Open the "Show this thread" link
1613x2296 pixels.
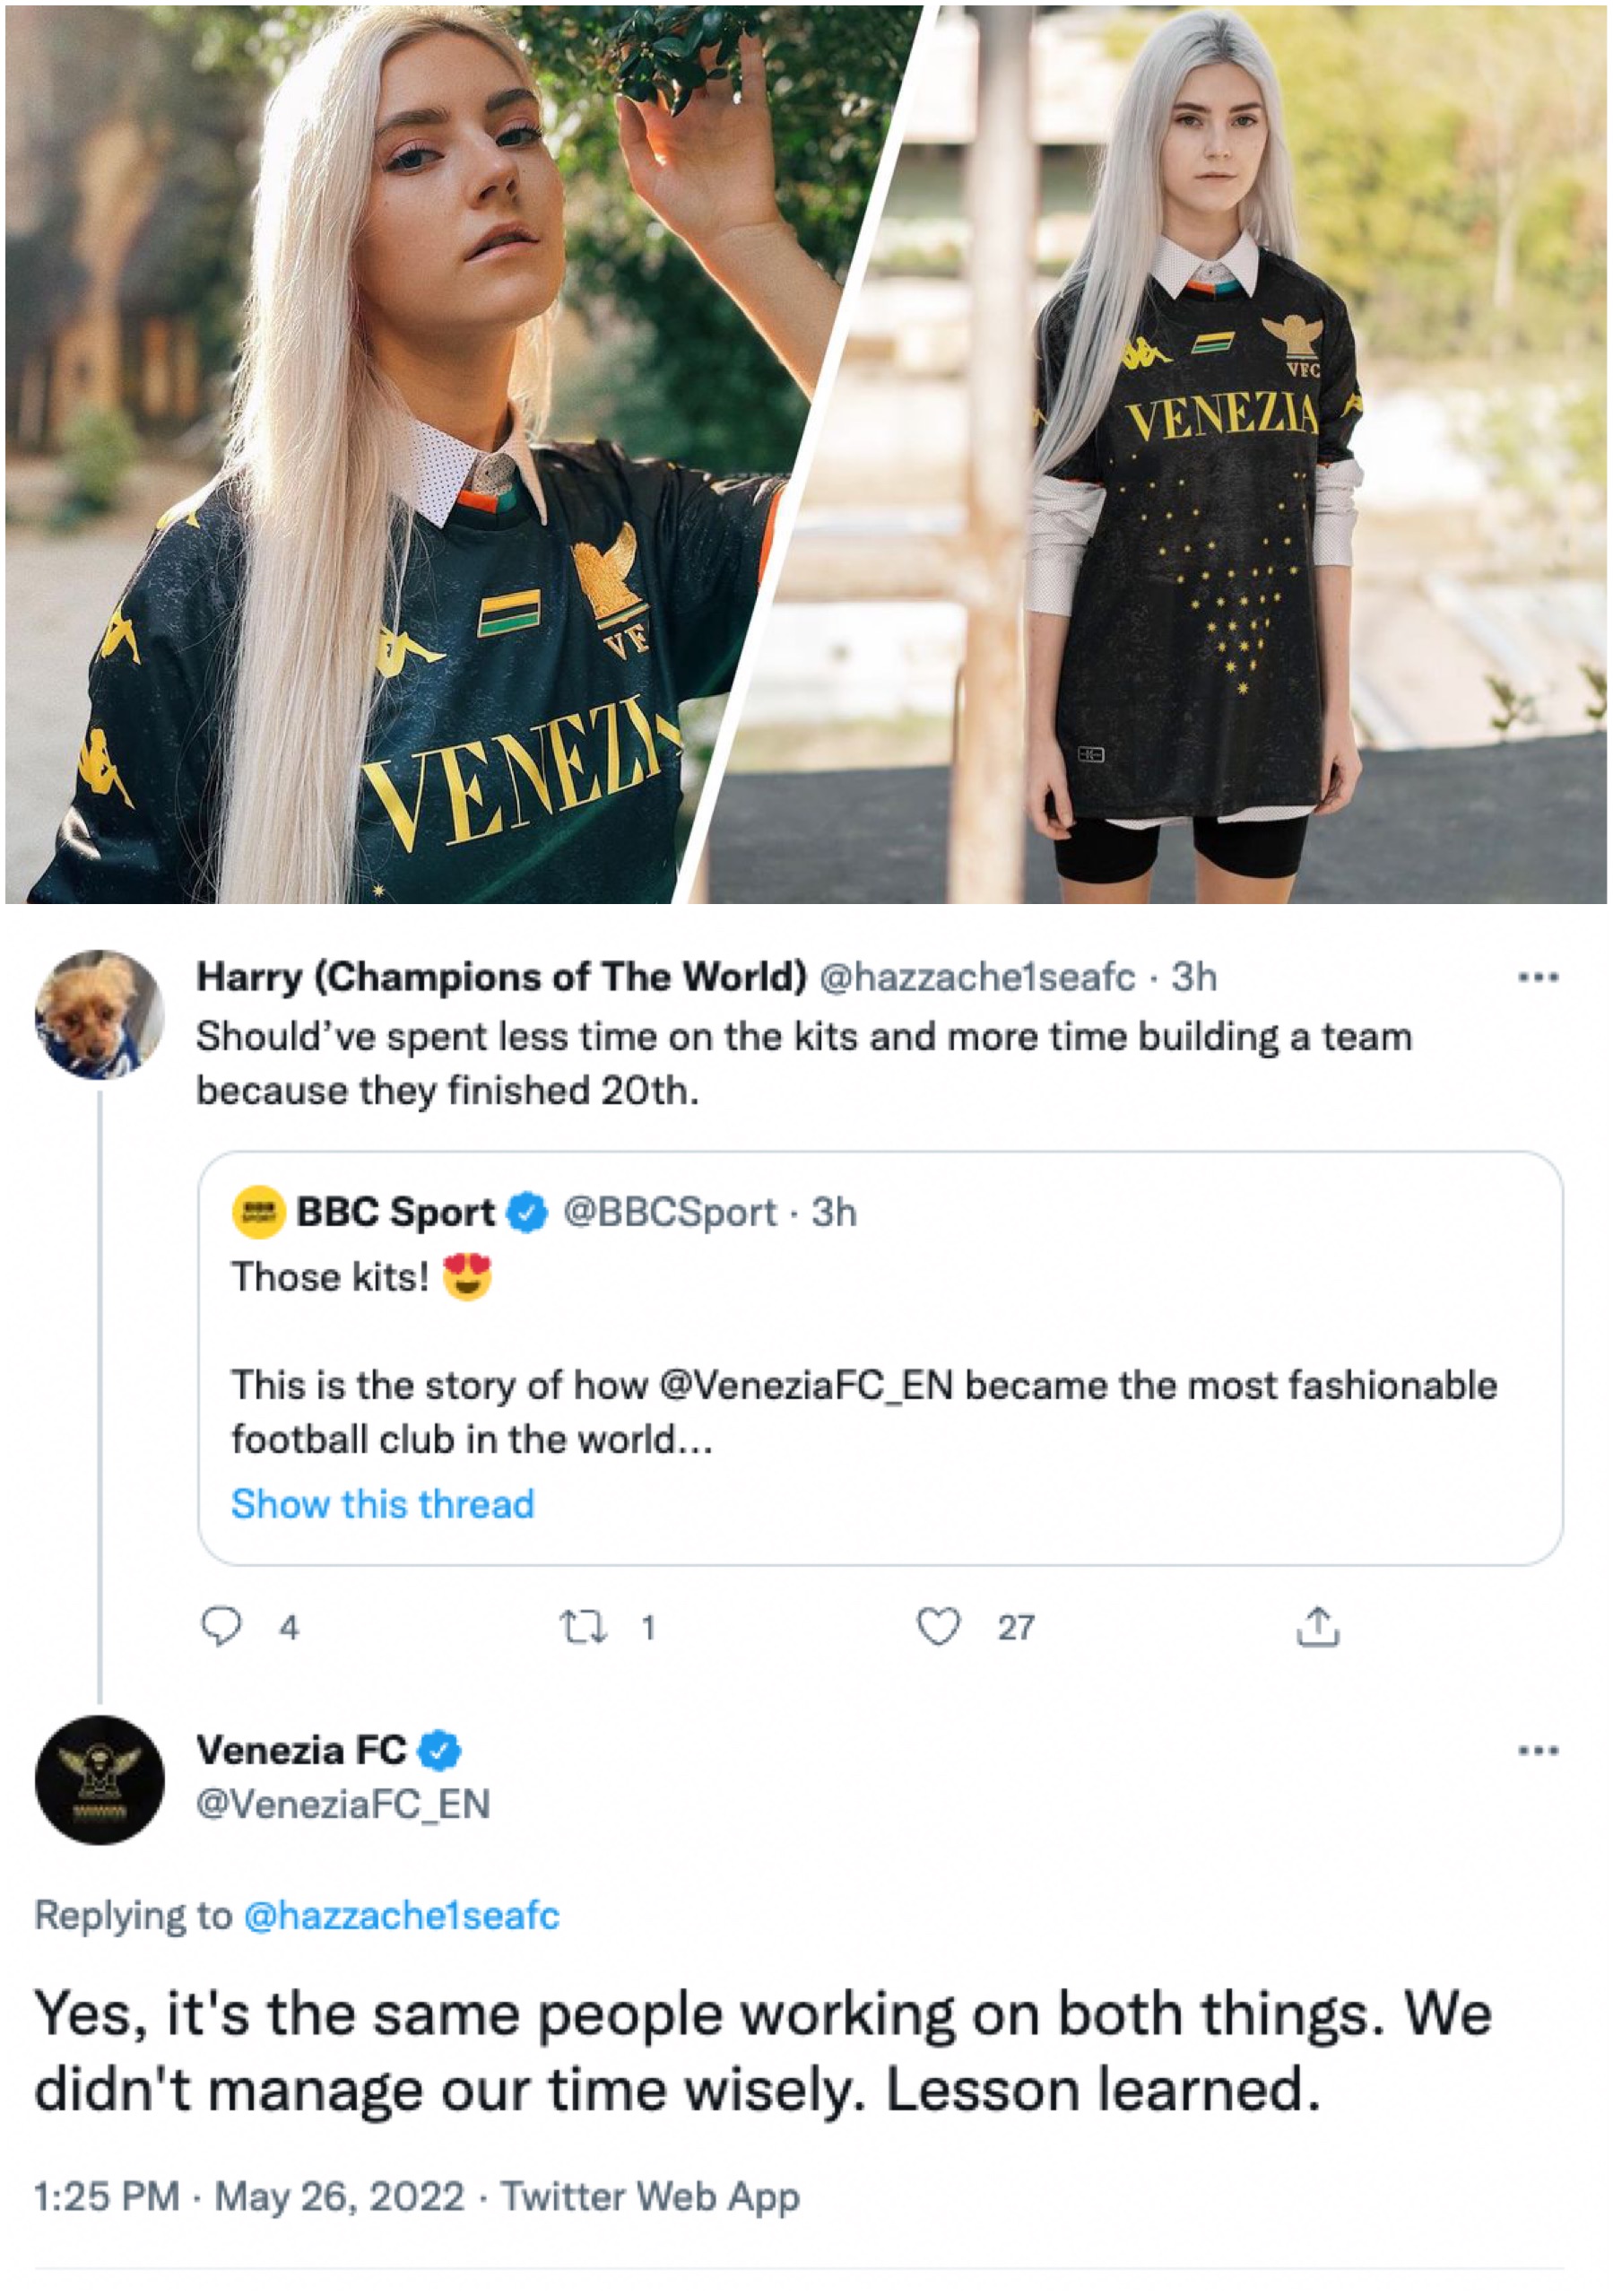click(382, 1504)
